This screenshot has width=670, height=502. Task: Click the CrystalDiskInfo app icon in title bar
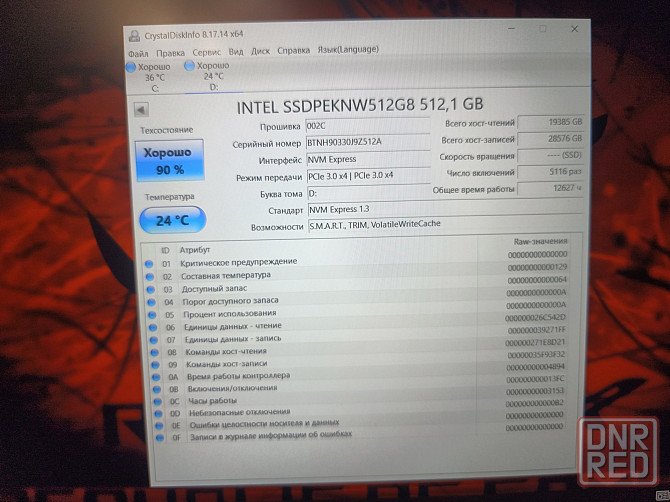pos(135,36)
